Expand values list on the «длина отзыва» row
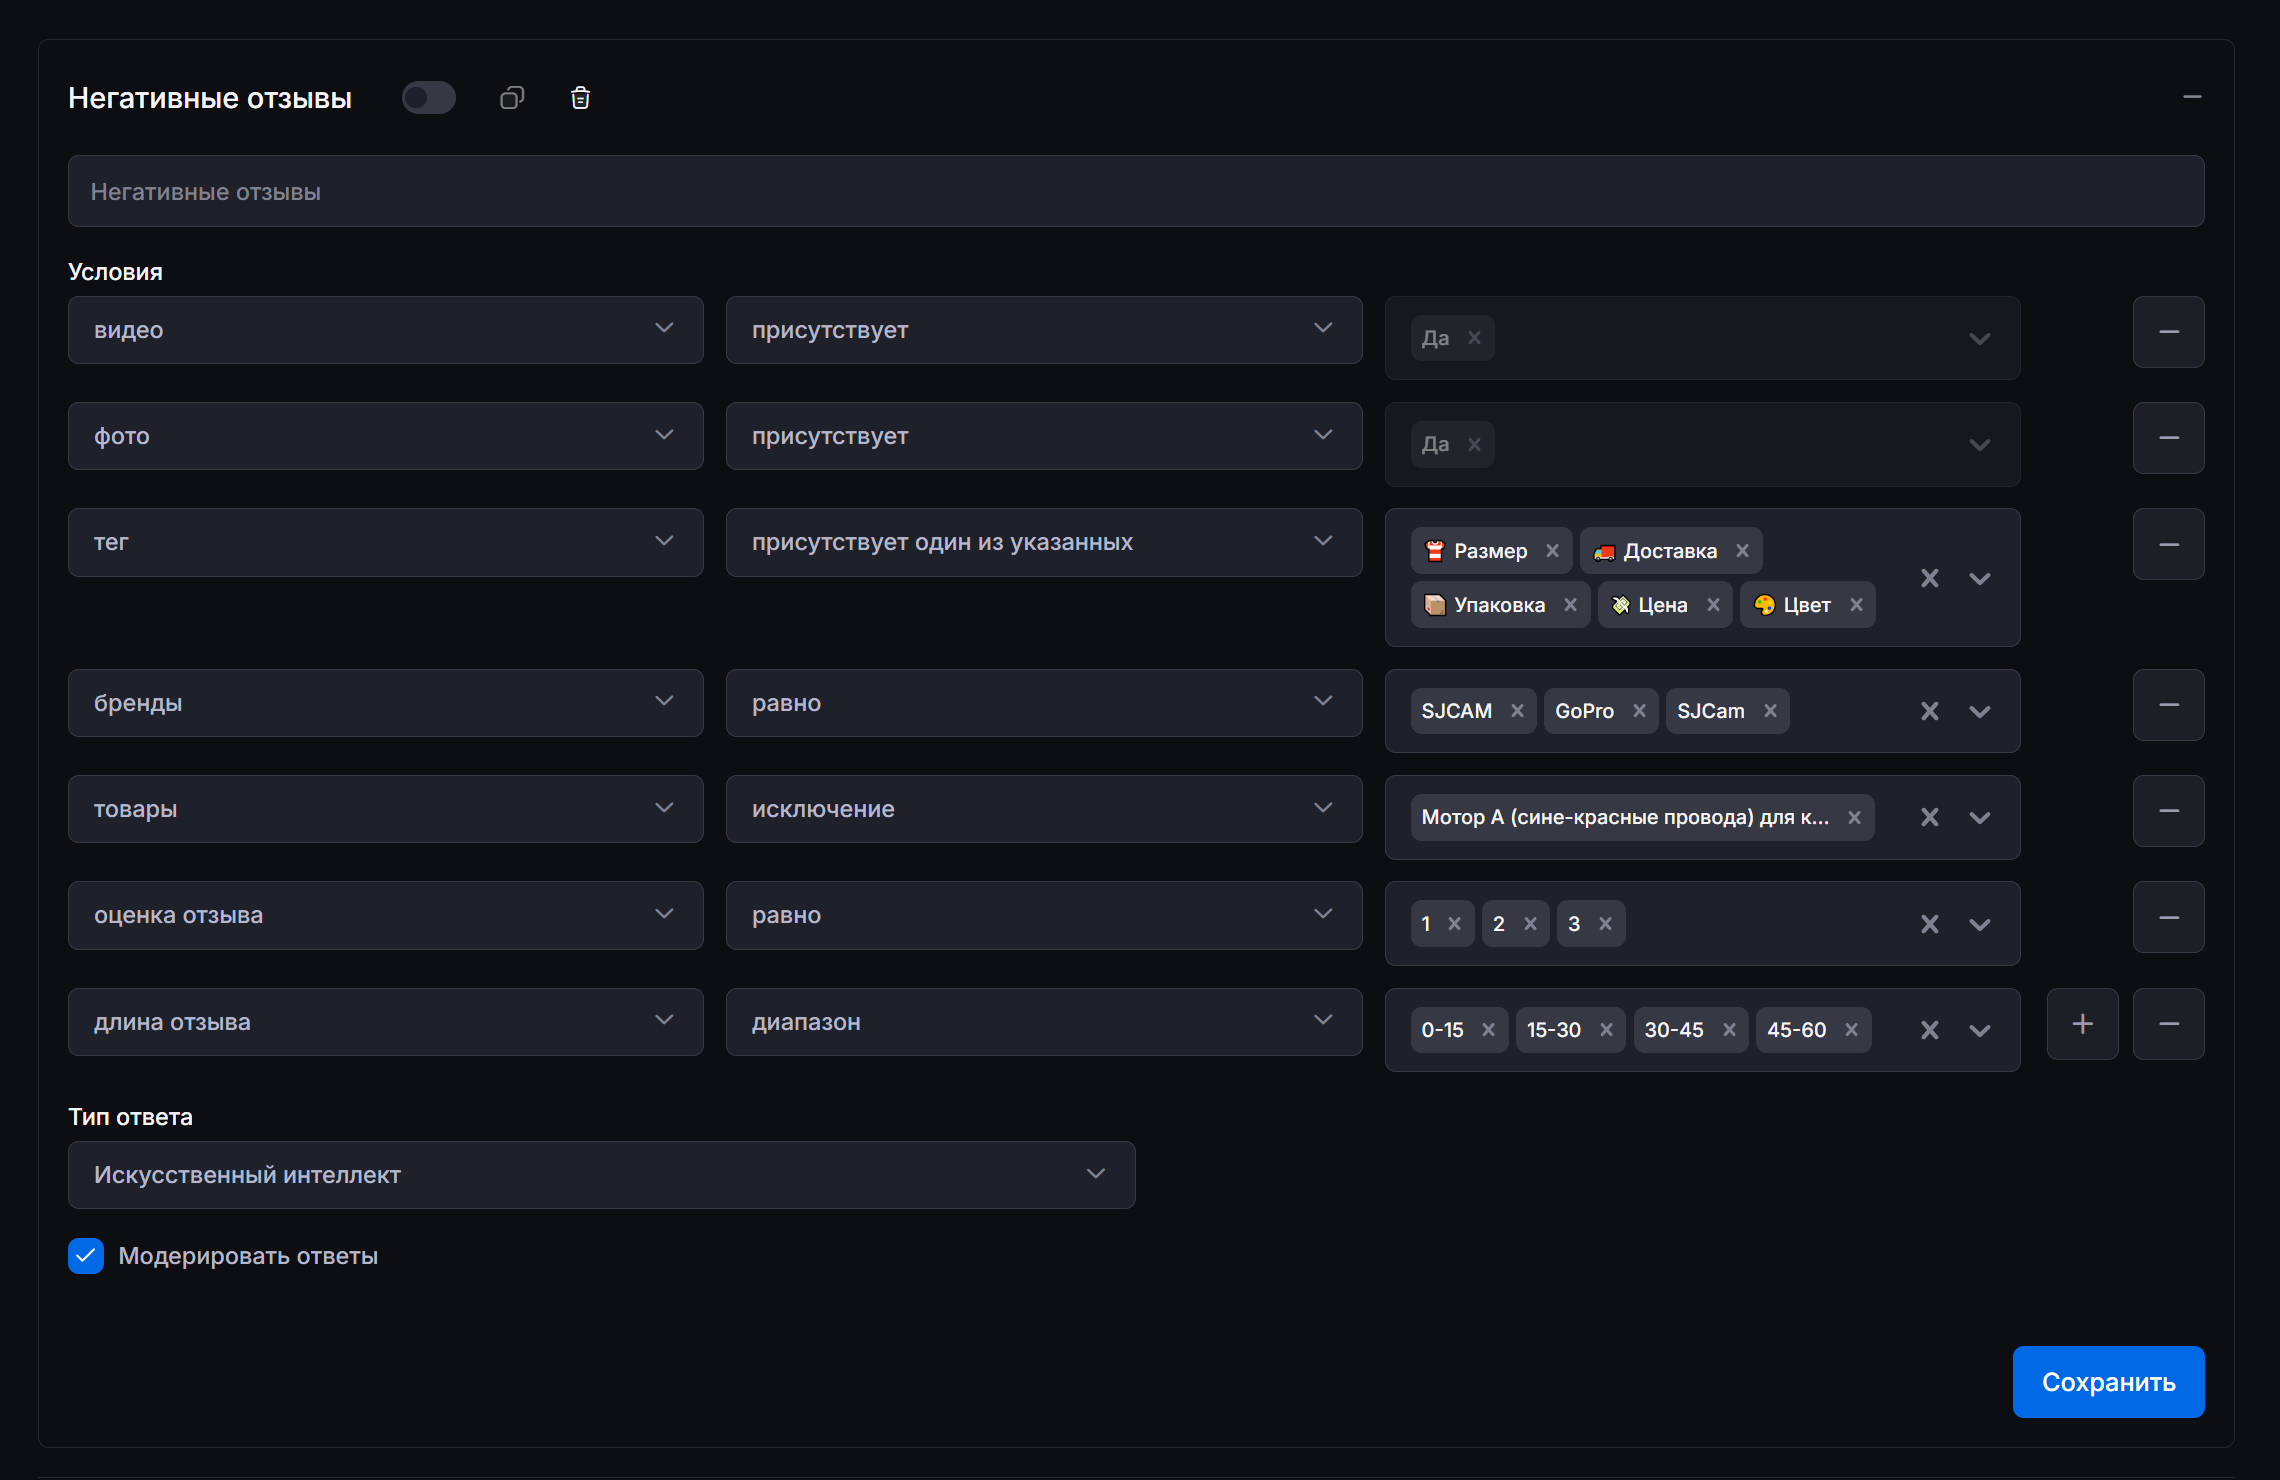The image size is (2280, 1480). click(1980, 1029)
